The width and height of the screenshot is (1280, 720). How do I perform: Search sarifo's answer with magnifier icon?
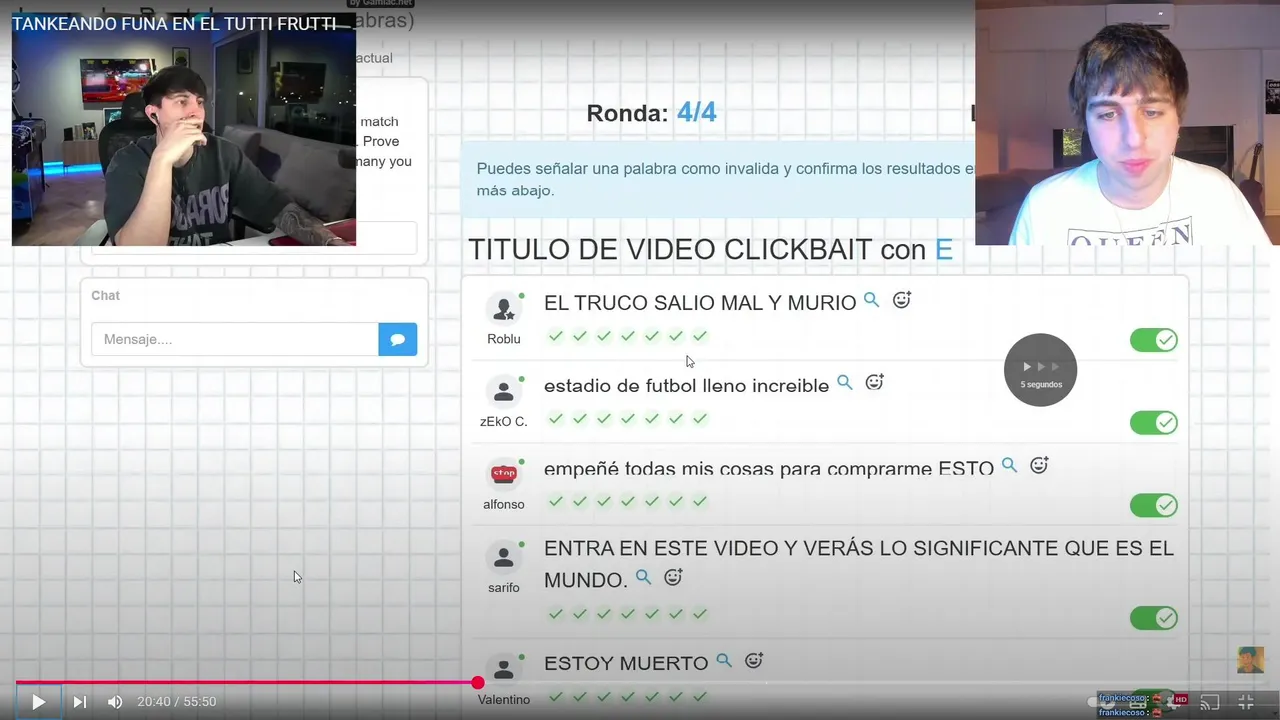[x=643, y=577]
